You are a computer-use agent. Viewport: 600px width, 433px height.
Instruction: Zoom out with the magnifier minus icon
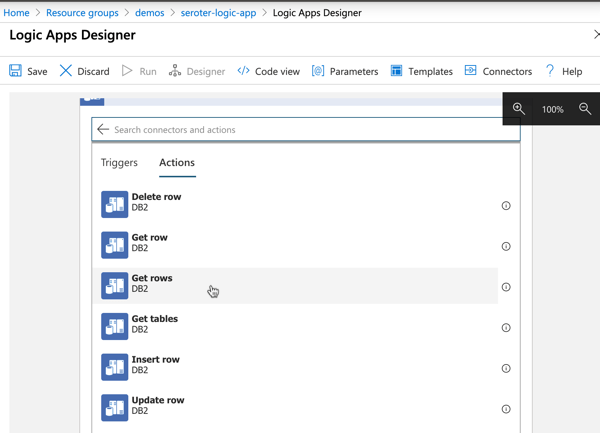pos(585,108)
